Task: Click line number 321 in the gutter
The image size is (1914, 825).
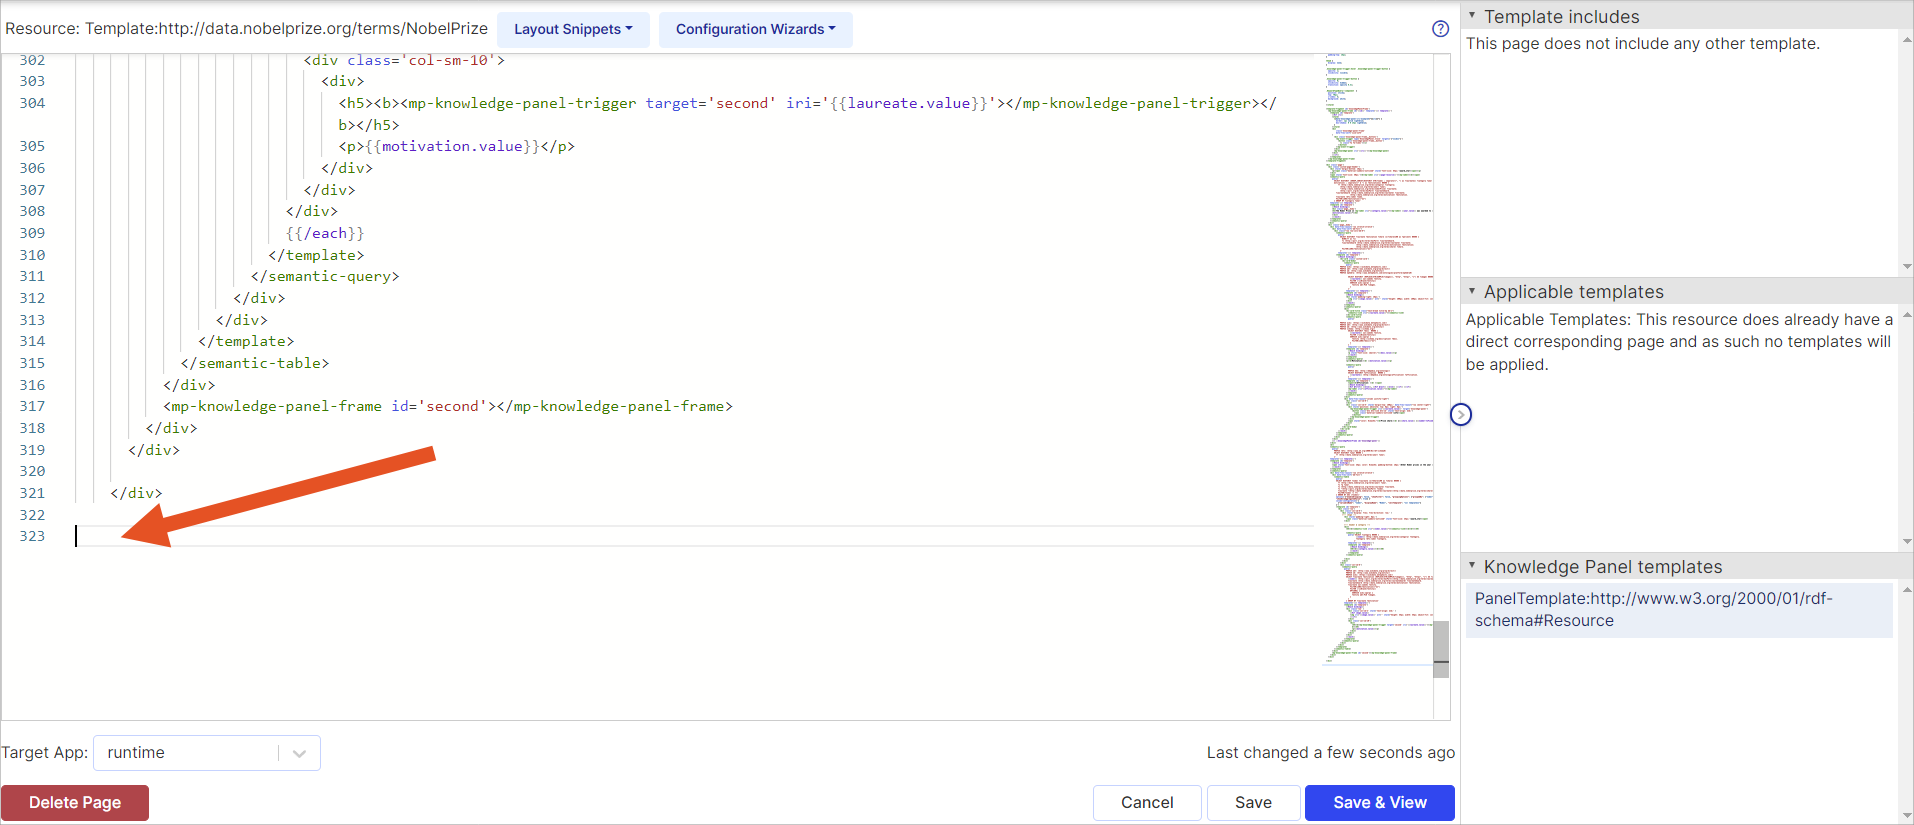Action: click(32, 493)
